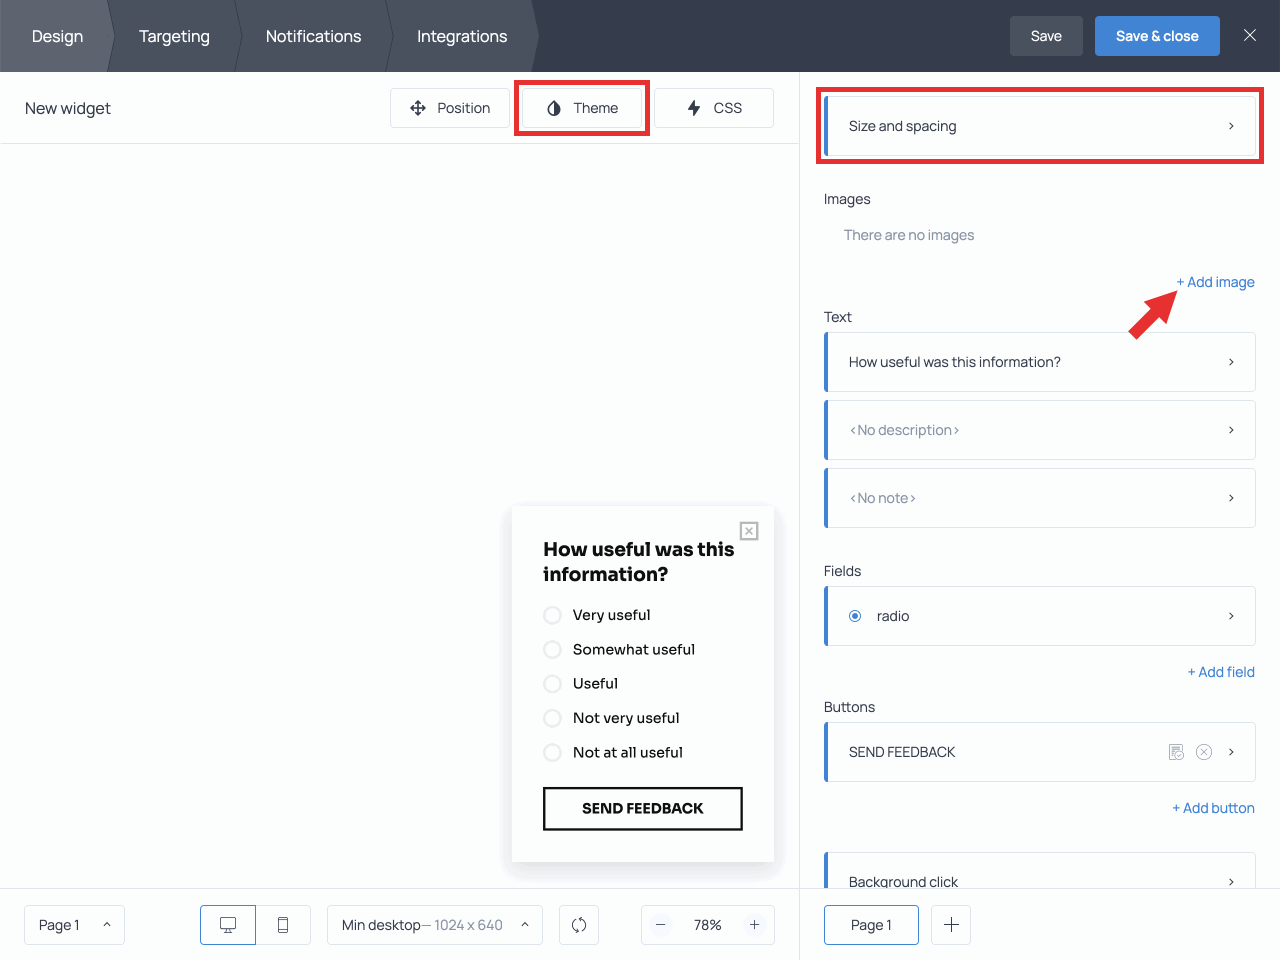Viewport: 1280px width, 960px height.
Task: Switch to the Targeting tab
Action: pos(174,36)
